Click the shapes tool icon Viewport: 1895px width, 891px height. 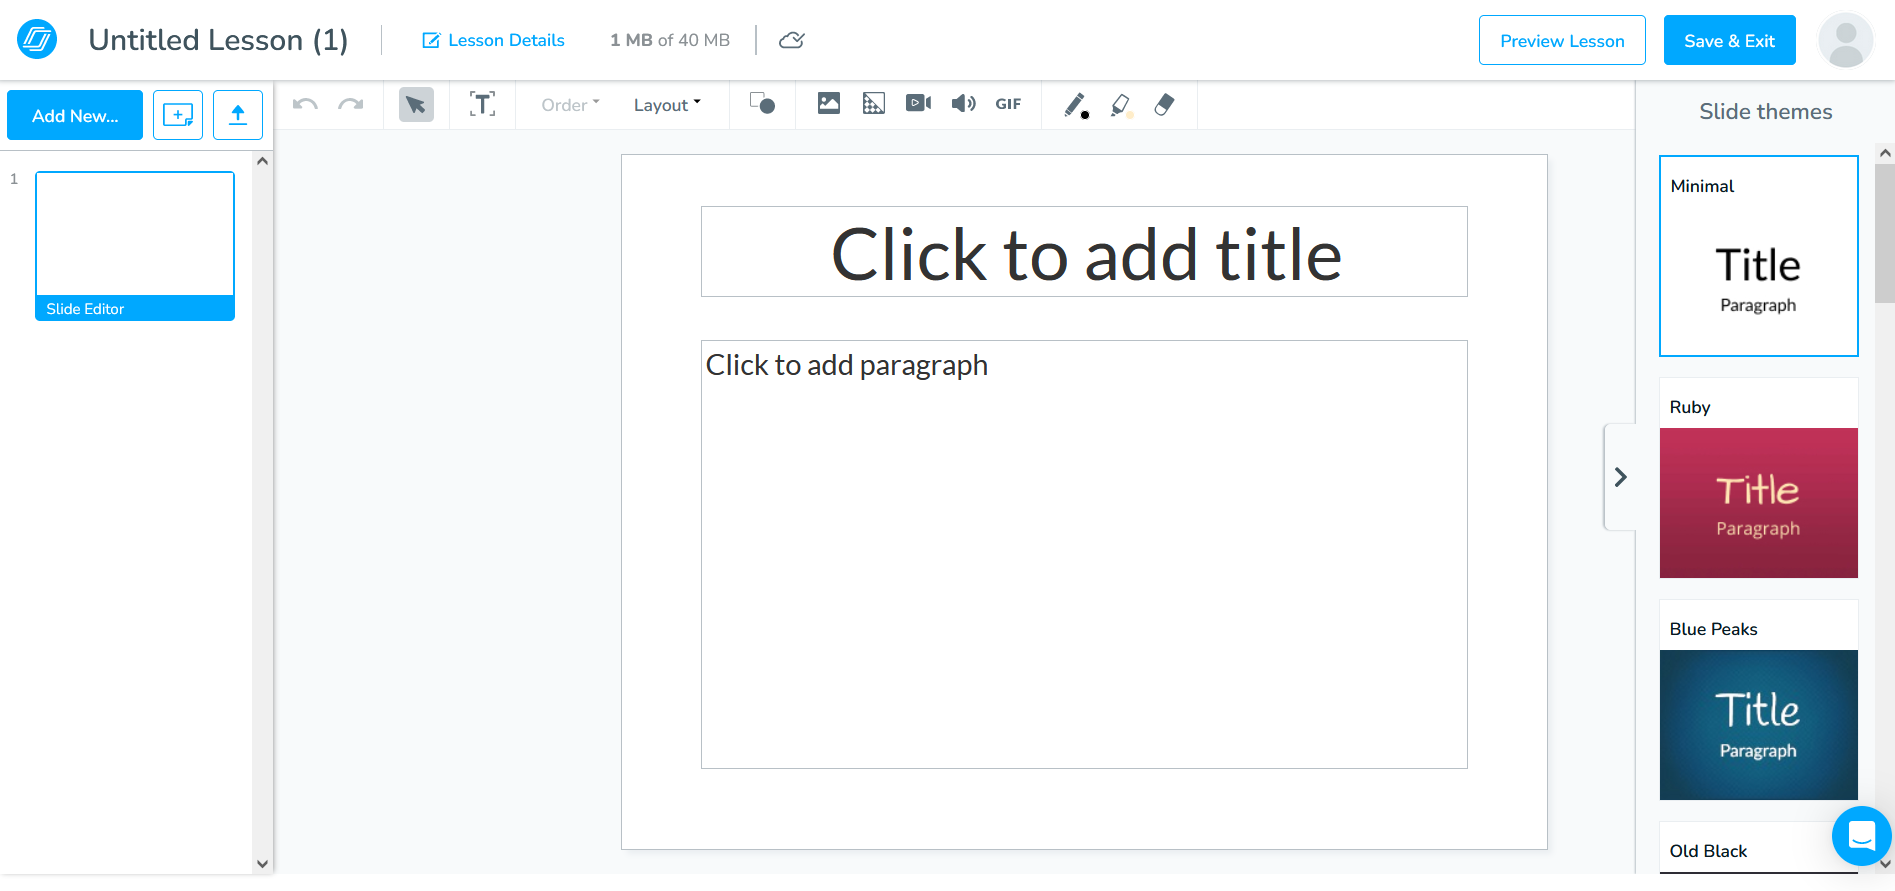762,104
